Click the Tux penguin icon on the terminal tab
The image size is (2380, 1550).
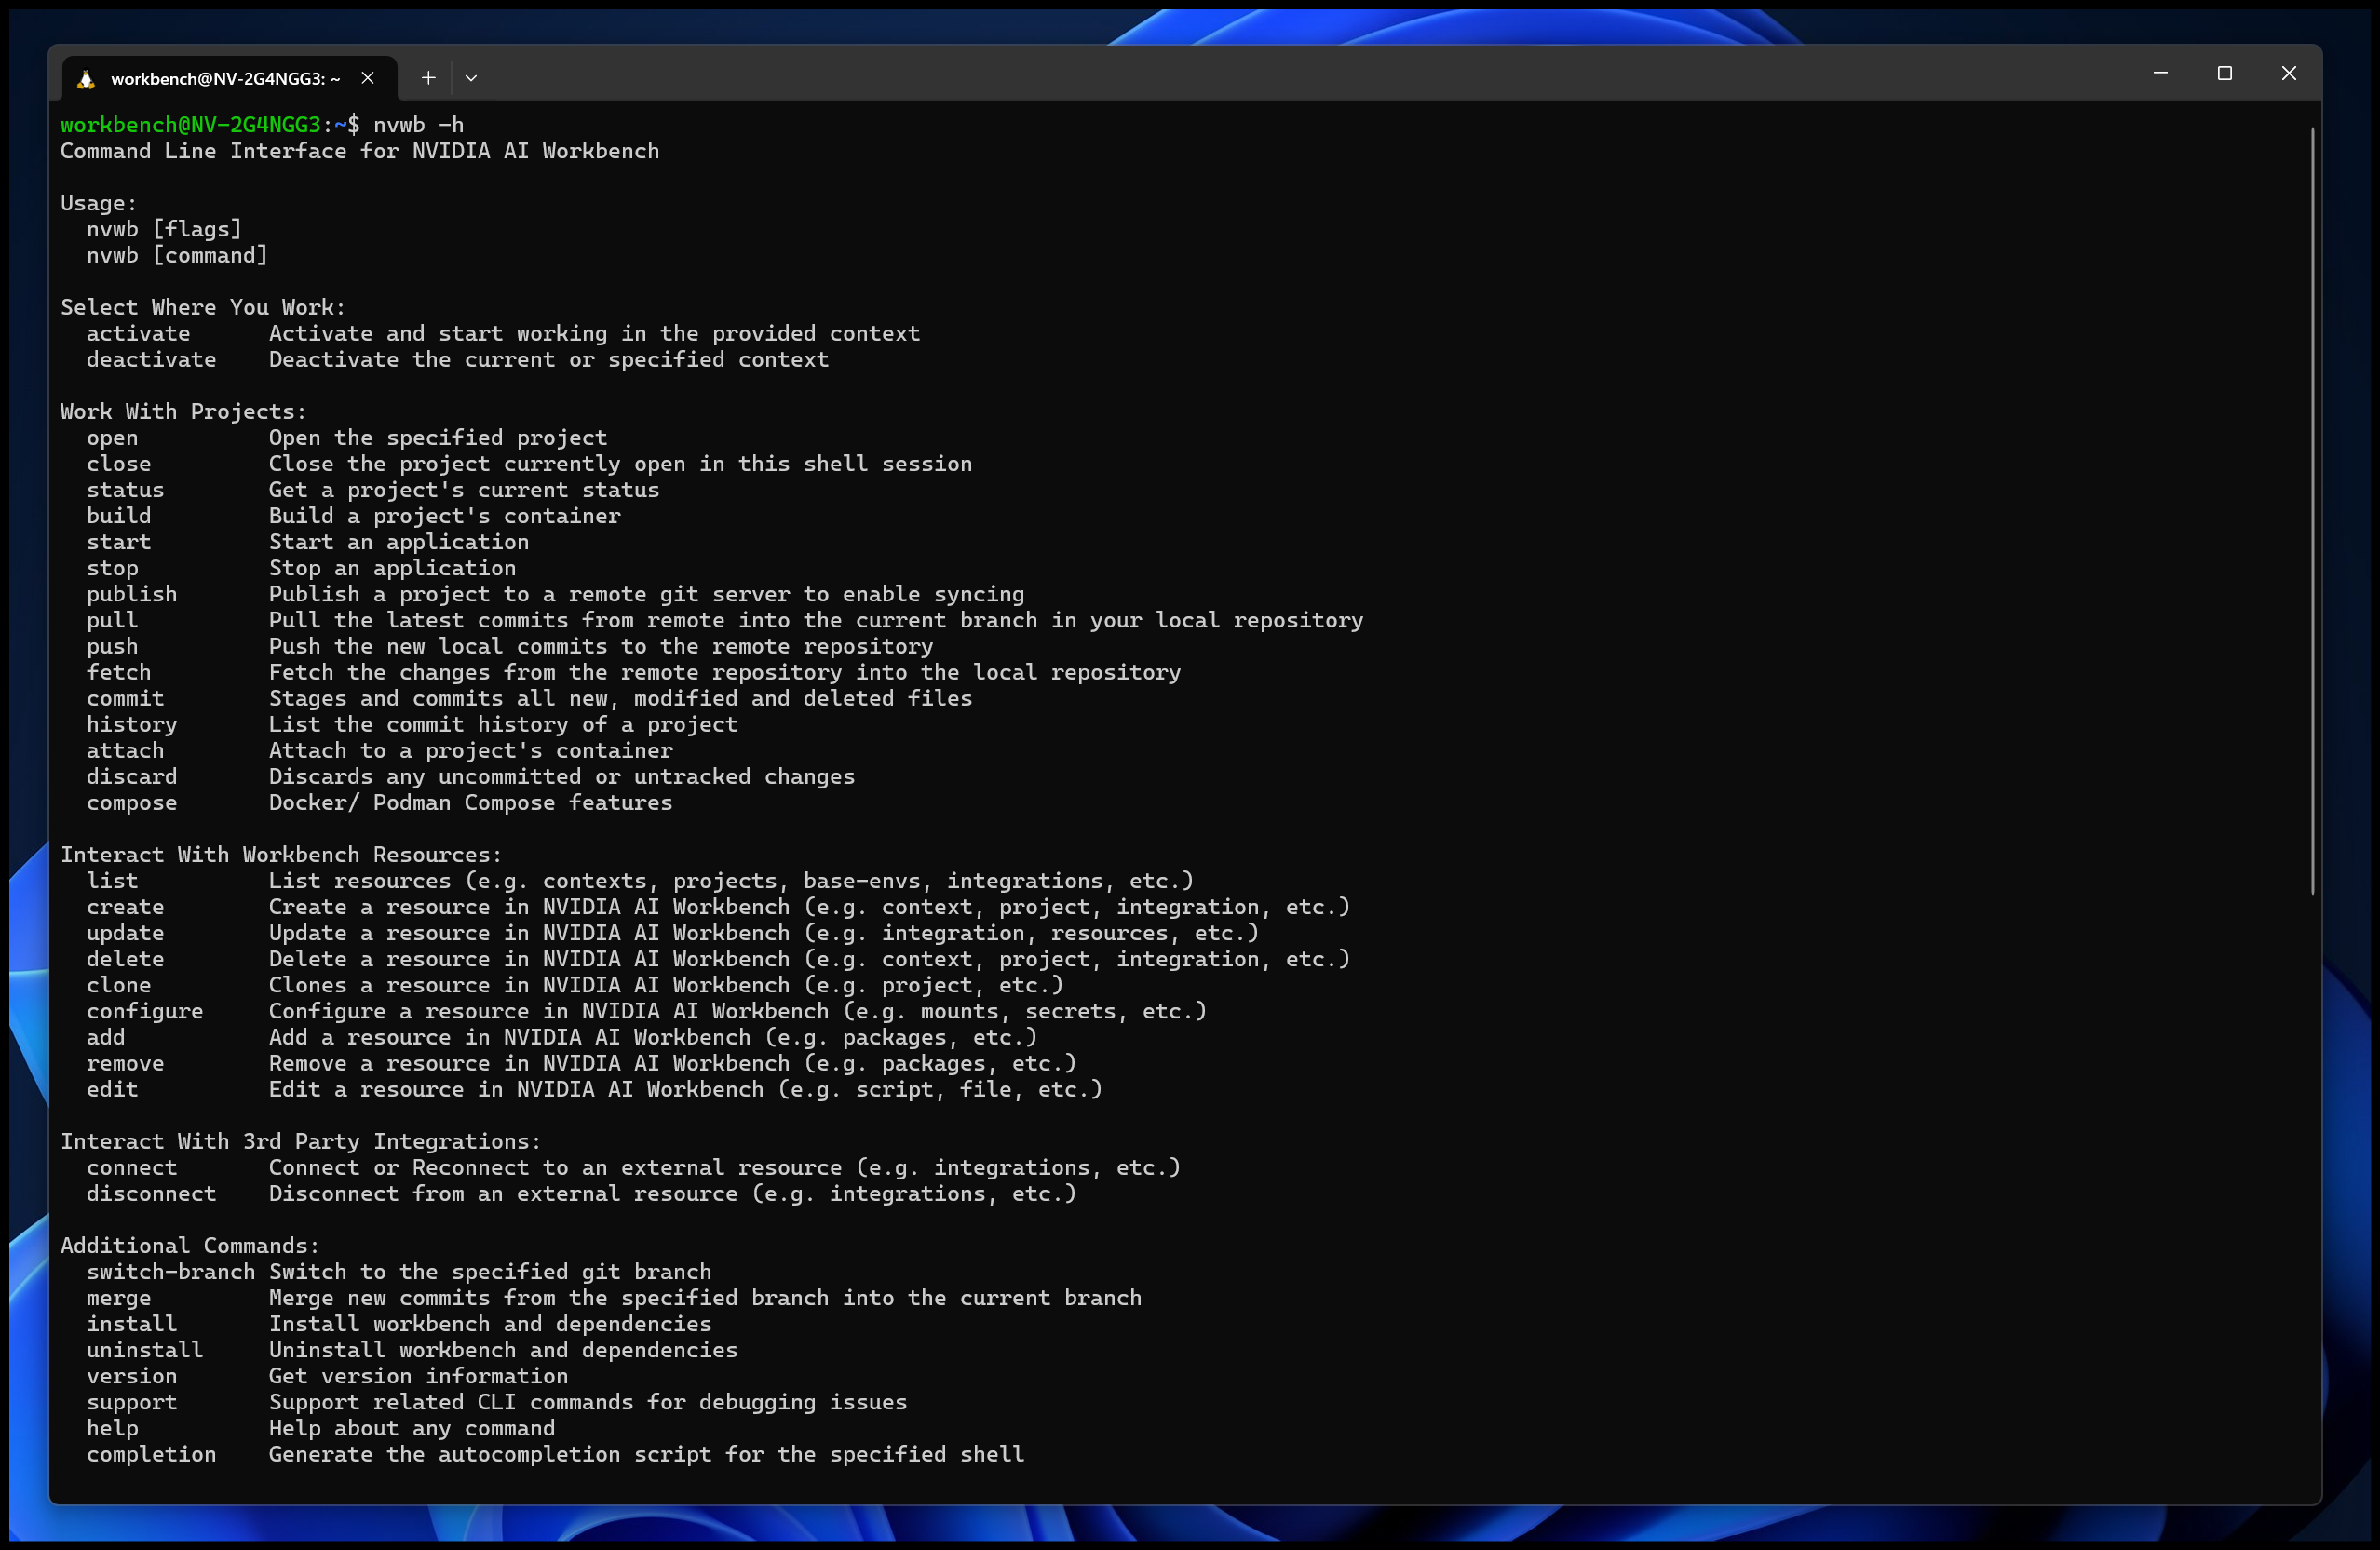[85, 77]
